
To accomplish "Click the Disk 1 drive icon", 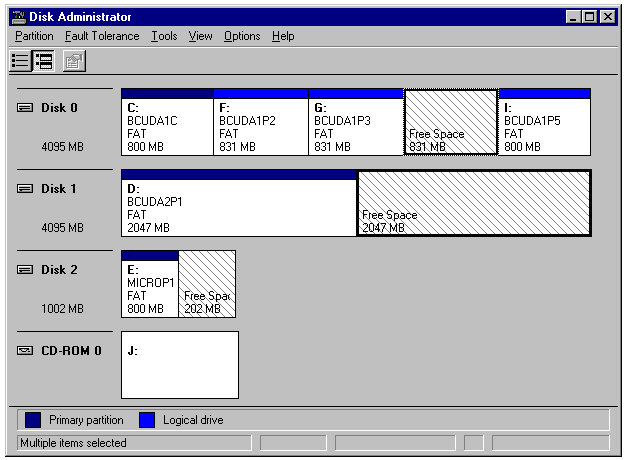I will pyautogui.click(x=26, y=189).
